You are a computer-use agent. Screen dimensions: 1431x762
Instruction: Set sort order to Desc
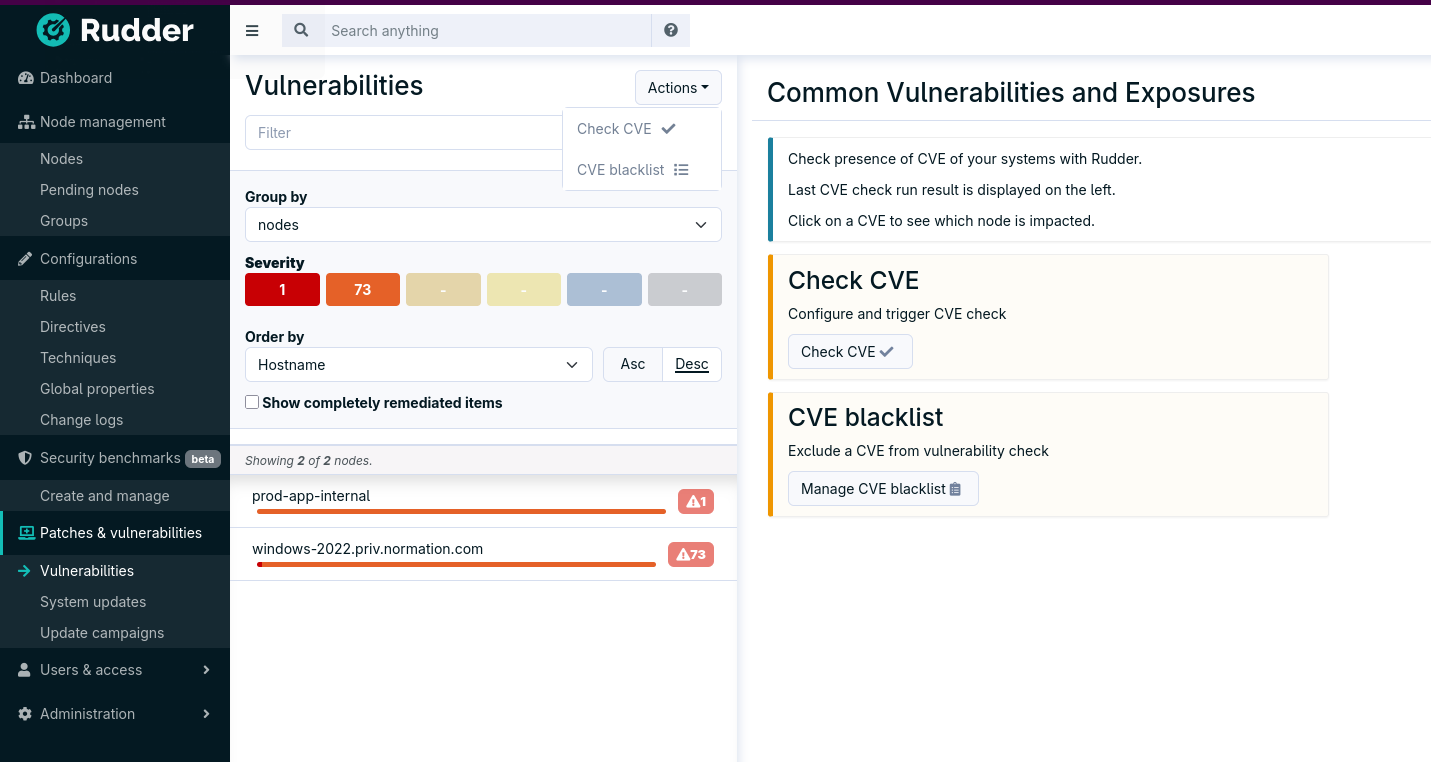click(692, 364)
